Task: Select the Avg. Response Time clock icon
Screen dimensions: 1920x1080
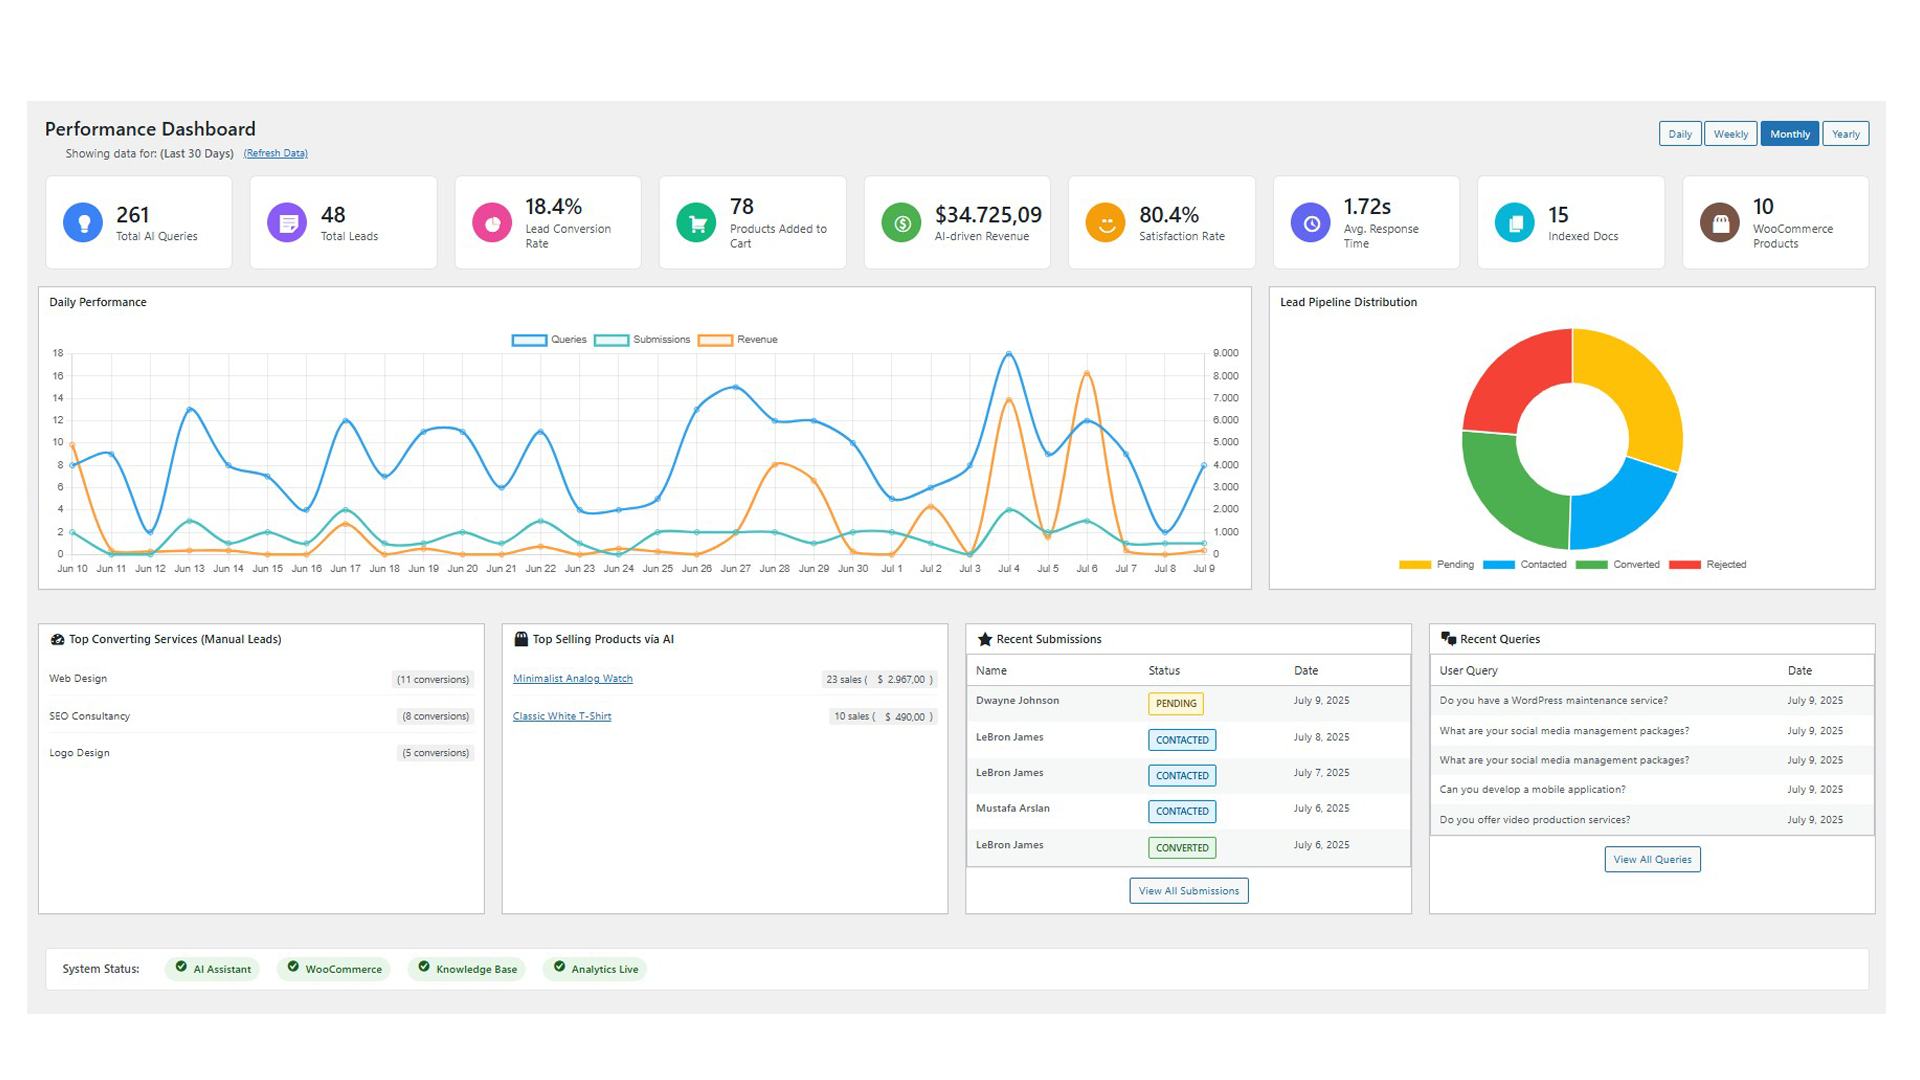Action: click(x=1310, y=222)
